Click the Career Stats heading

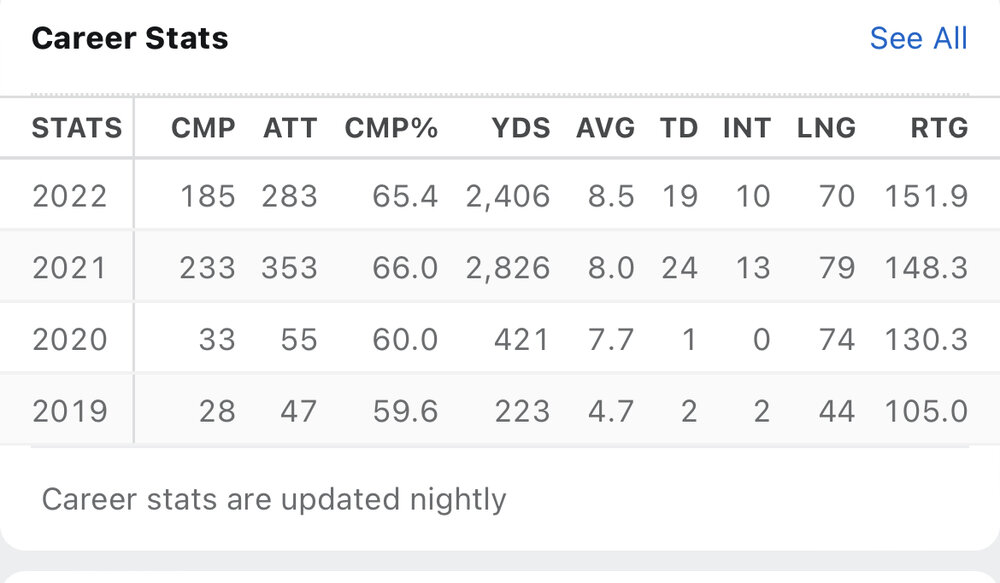tap(130, 38)
